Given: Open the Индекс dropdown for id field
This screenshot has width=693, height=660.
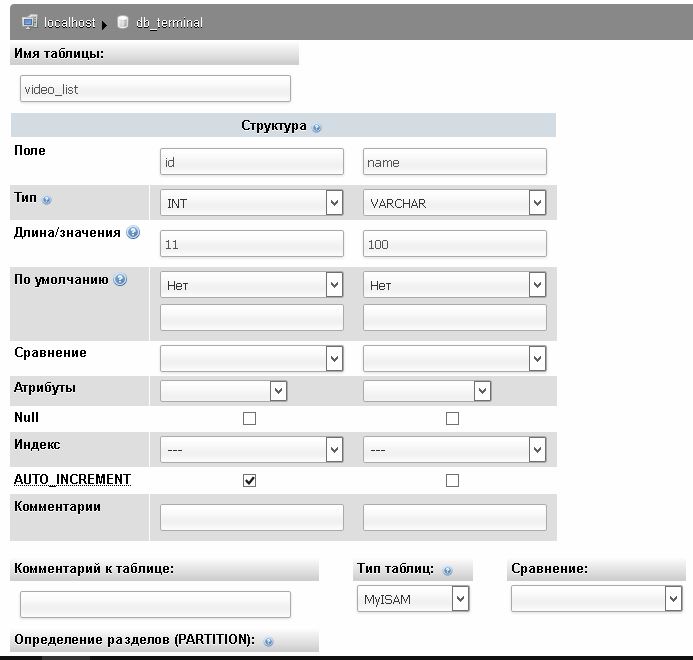Looking at the screenshot, I should click(x=251, y=450).
